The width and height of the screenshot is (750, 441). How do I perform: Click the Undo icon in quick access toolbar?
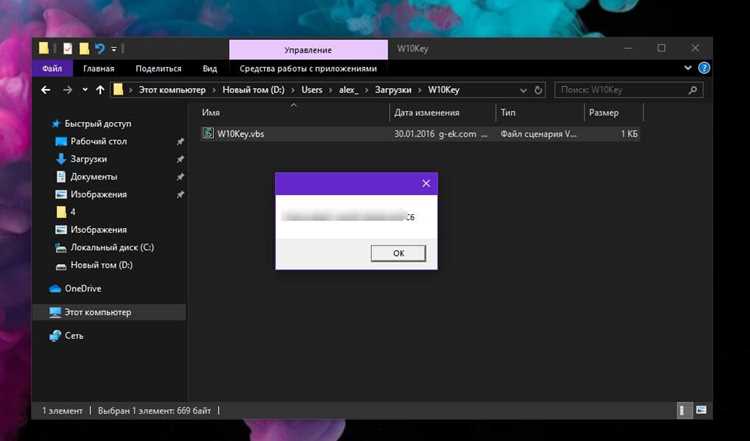tap(100, 48)
